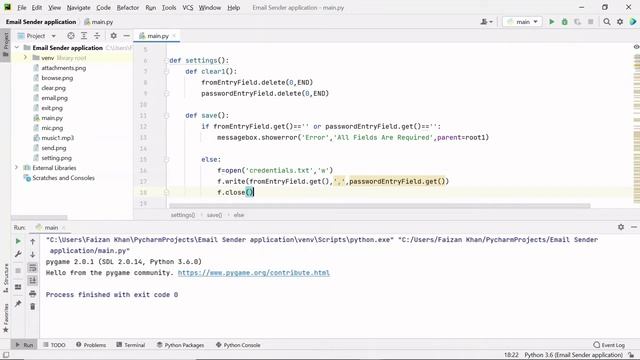Open the VCS menu
Viewport: 640px width, 360px height.
(x=187, y=7)
